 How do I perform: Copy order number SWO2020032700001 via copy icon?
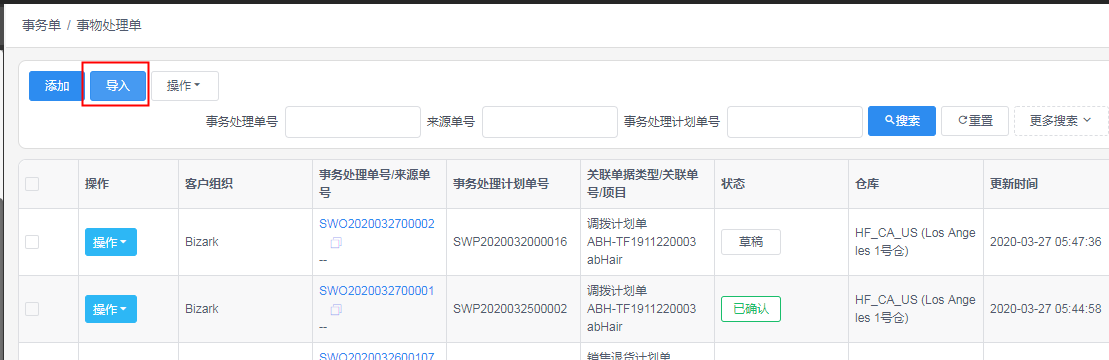tap(336, 310)
